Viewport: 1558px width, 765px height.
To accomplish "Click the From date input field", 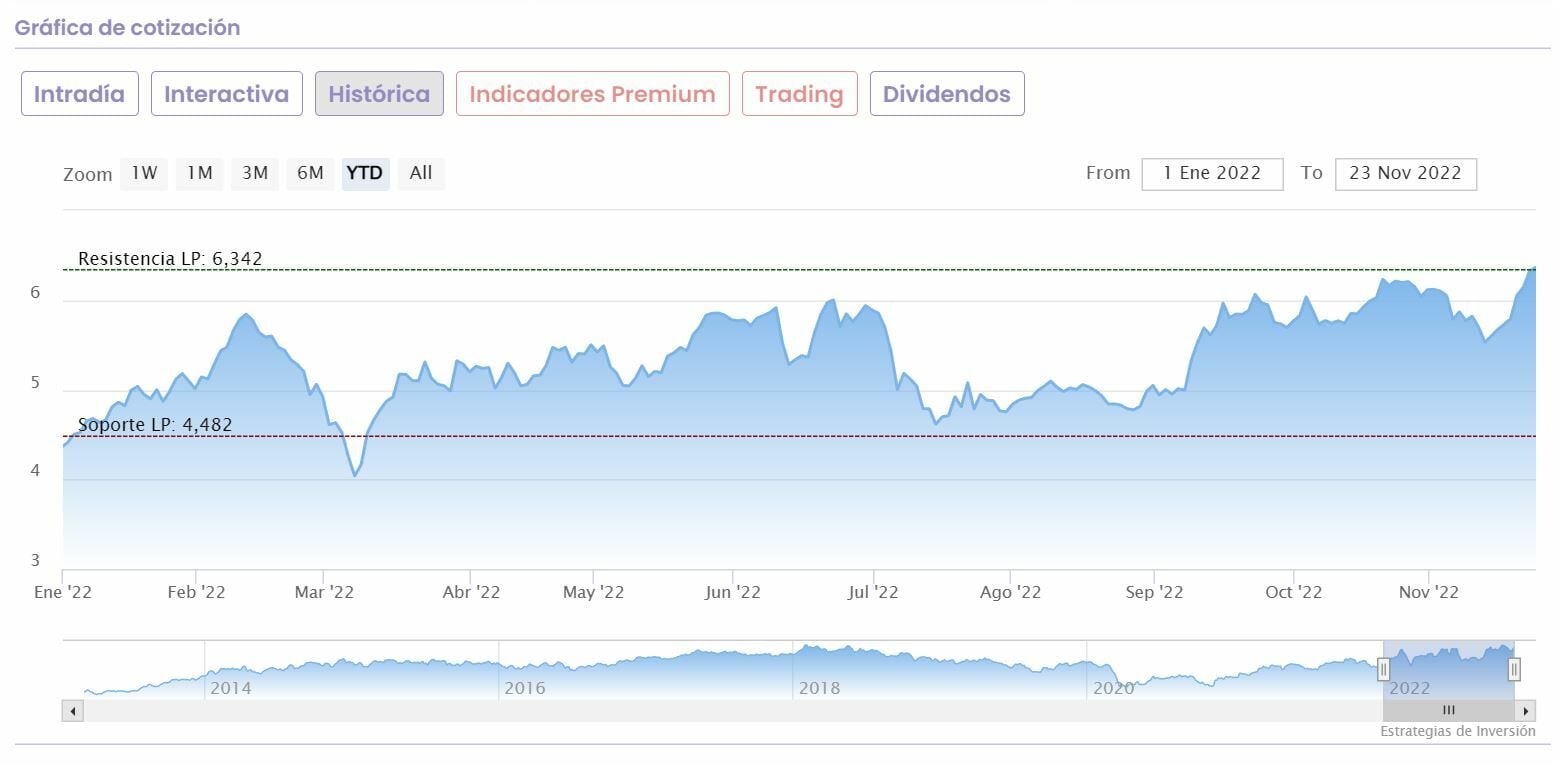I will point(1212,173).
